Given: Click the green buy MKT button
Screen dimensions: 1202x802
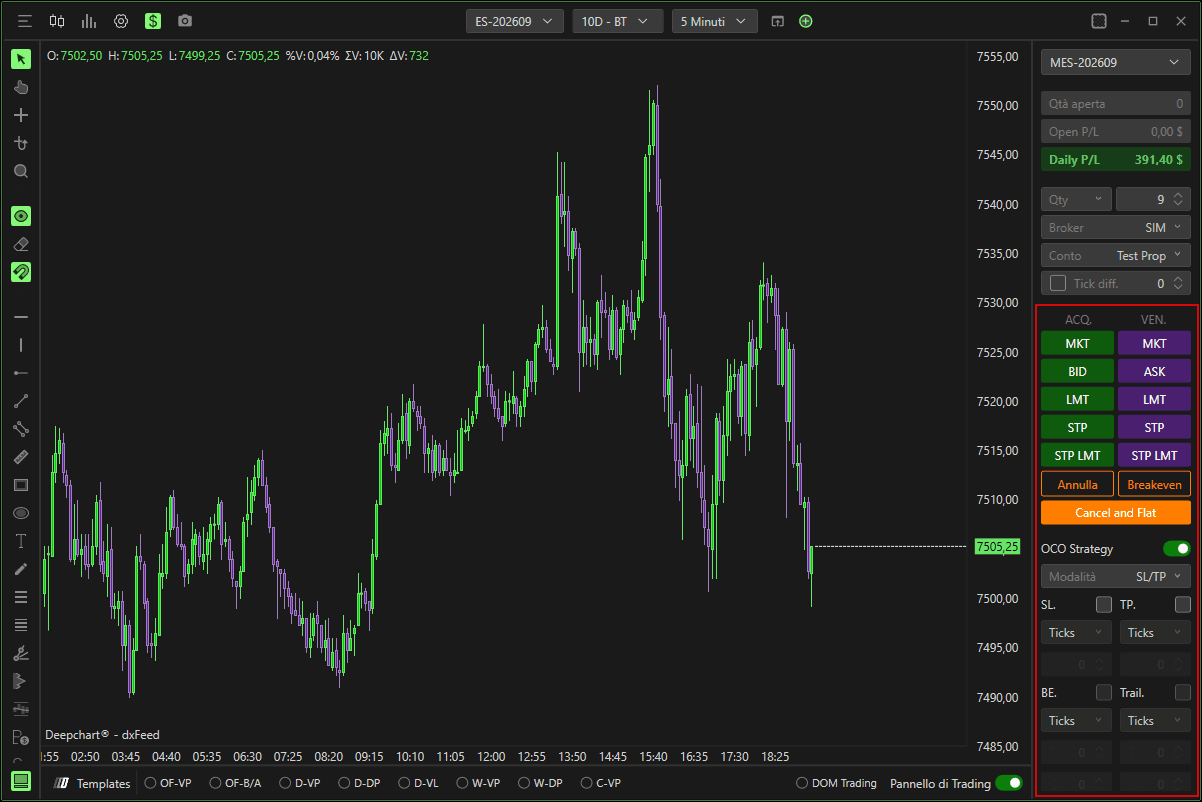Looking at the screenshot, I should point(1077,344).
